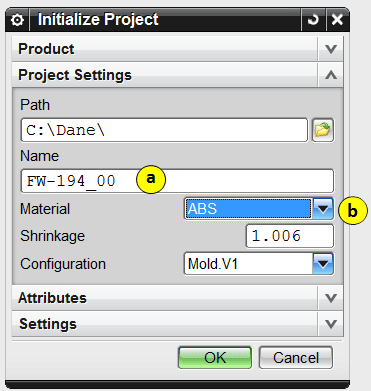Screen dimensions: 371x391
Task: Open the dialog settings gear icon
Action: point(17,20)
